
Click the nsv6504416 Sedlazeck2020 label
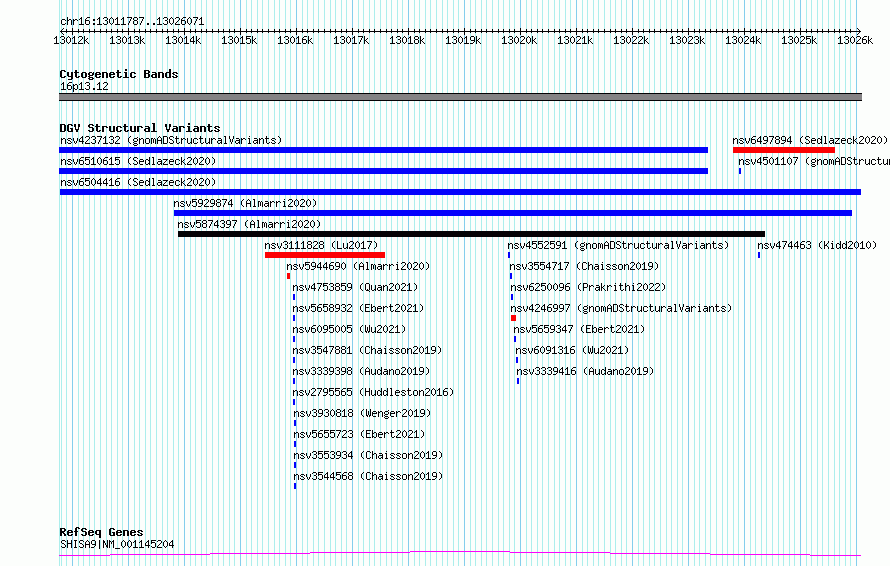tap(138, 182)
